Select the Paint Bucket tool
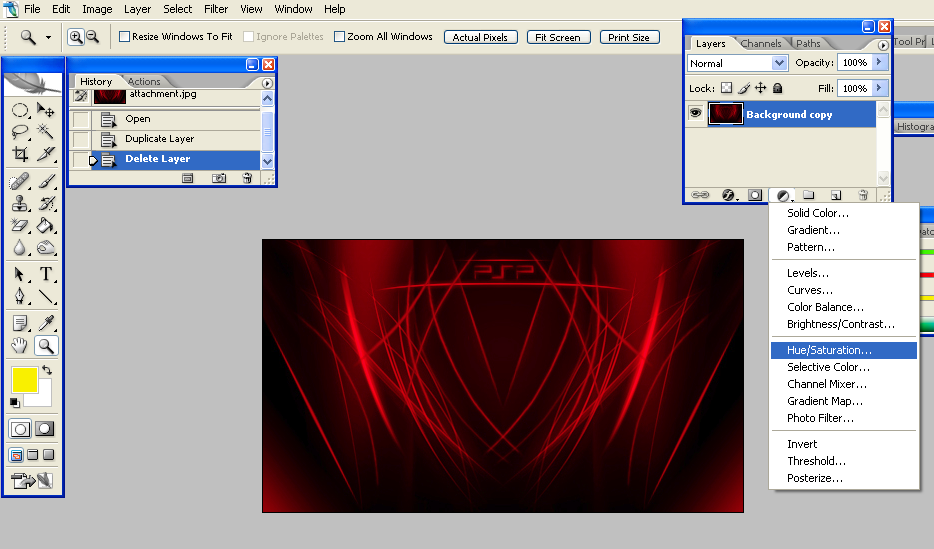This screenshot has height=549, width=934. click(46, 225)
